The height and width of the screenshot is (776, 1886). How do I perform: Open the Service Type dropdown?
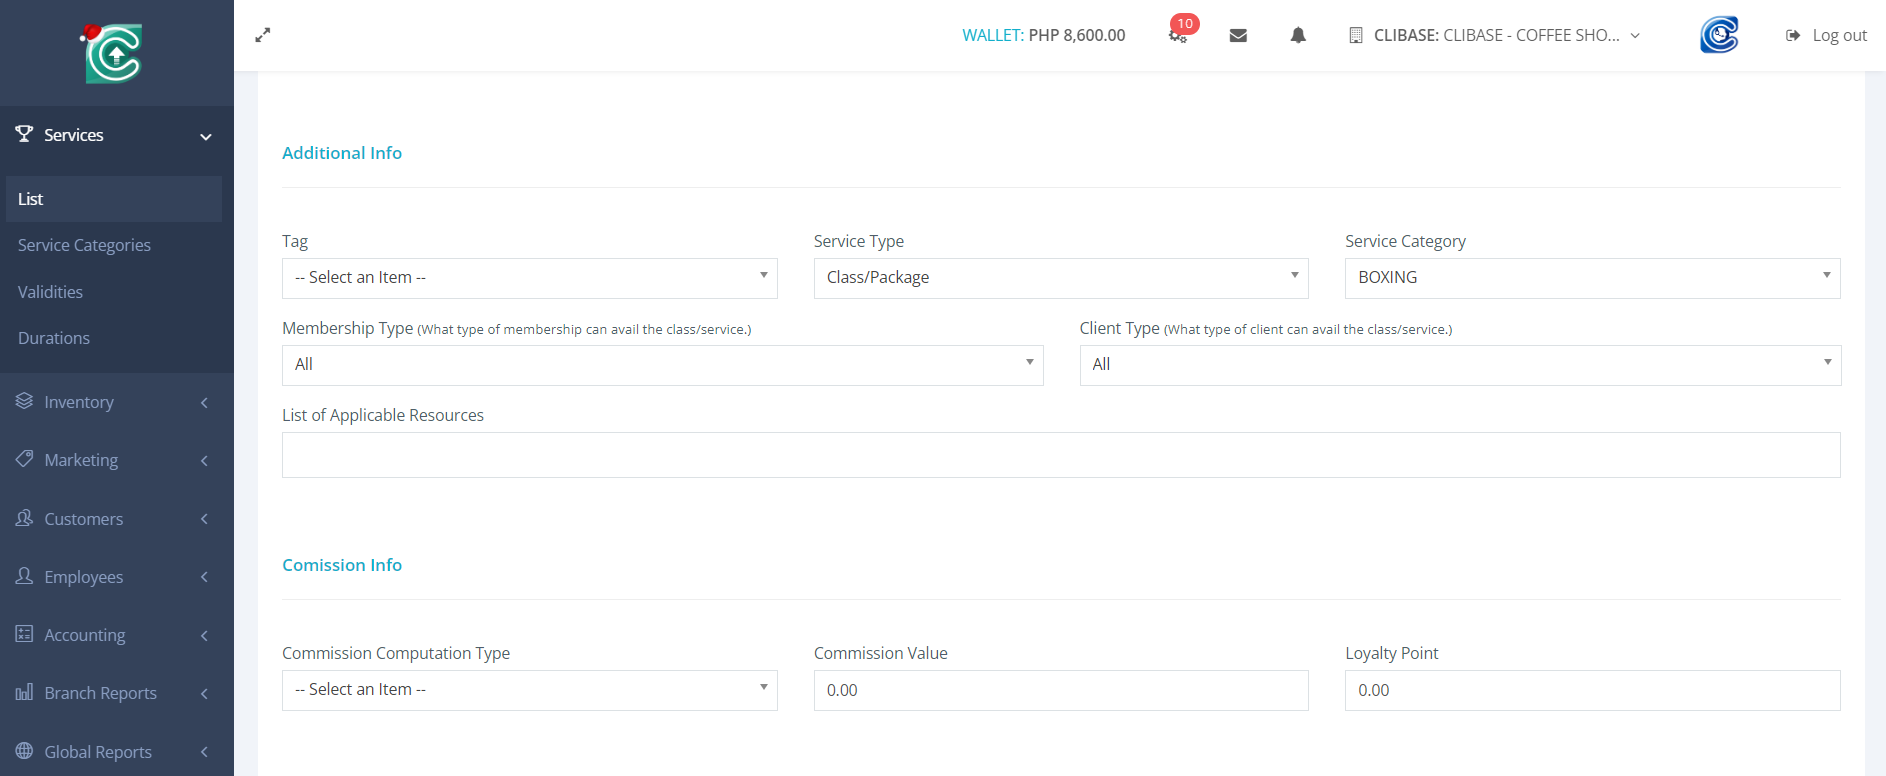[1060, 278]
